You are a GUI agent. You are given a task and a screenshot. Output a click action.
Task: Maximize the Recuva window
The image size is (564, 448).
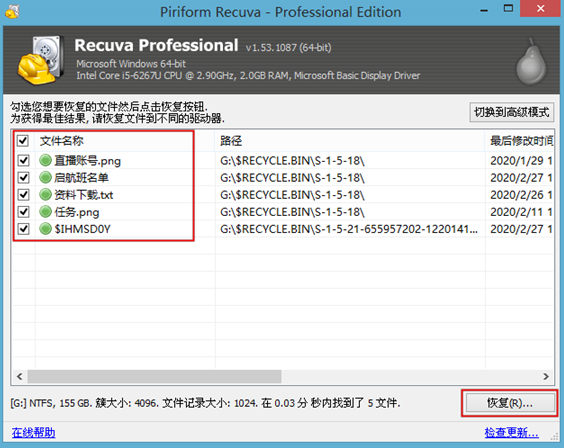pyautogui.click(x=508, y=9)
